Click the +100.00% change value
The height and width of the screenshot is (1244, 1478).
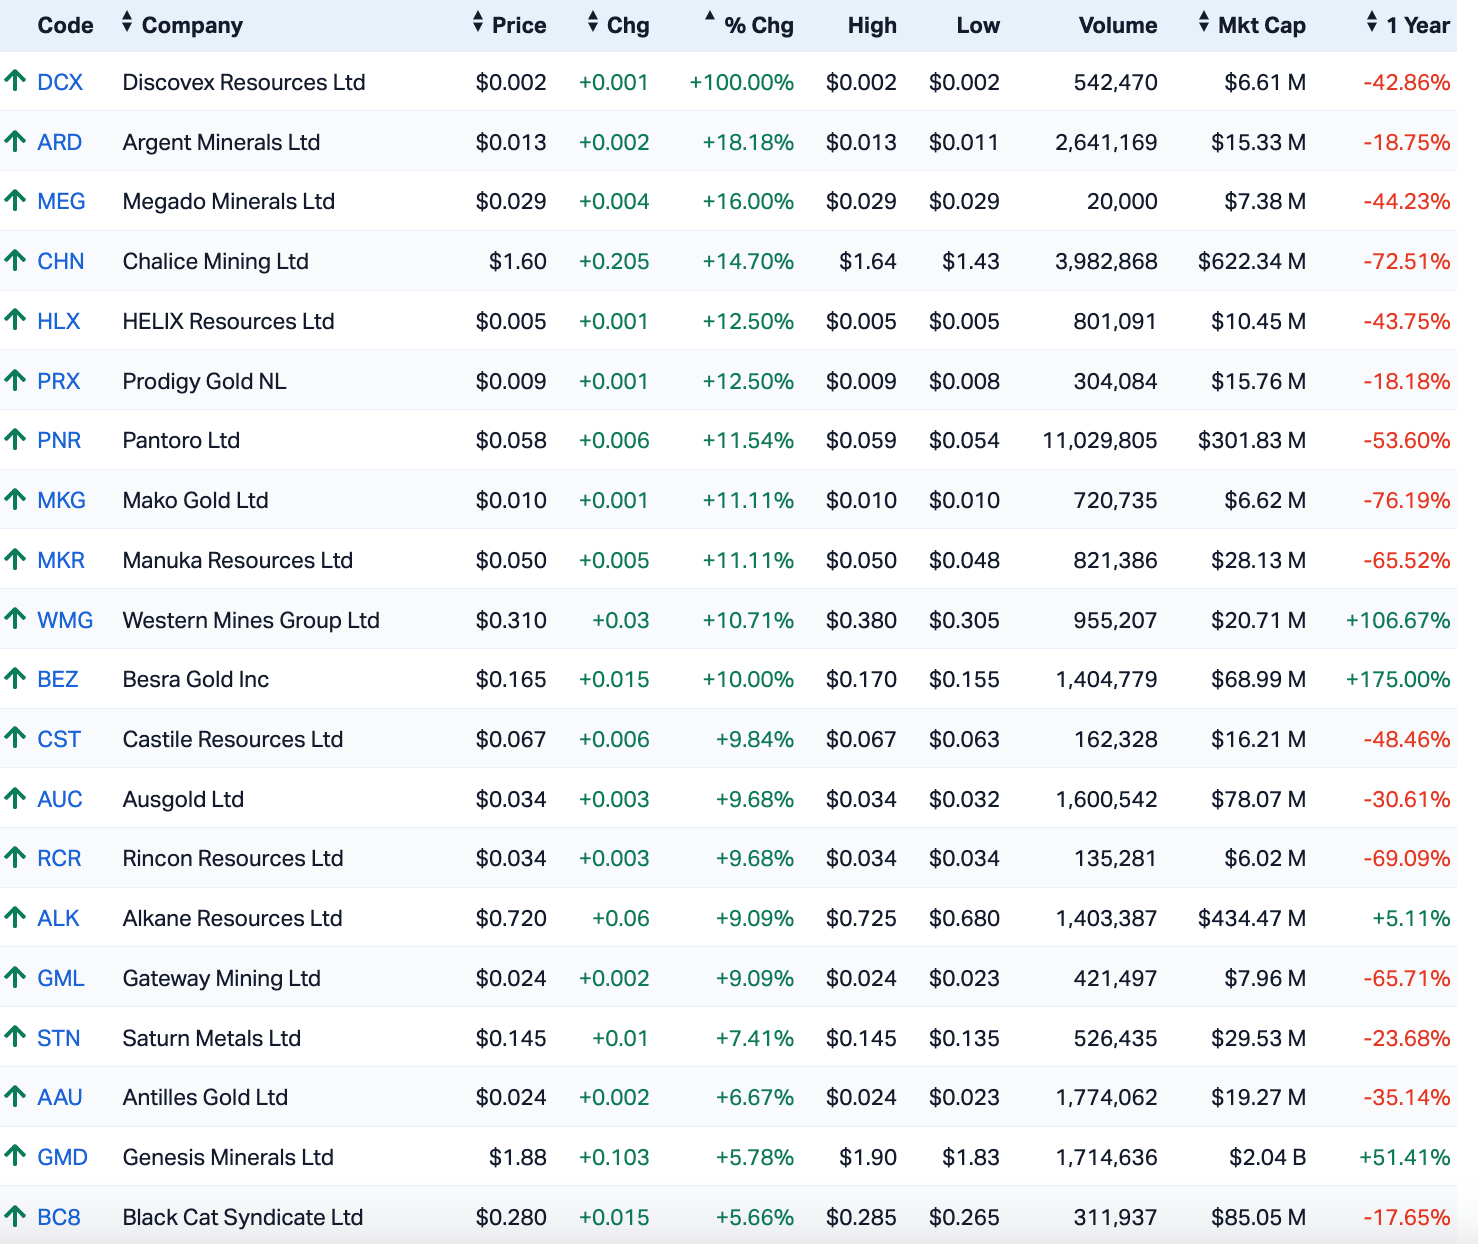point(742,82)
